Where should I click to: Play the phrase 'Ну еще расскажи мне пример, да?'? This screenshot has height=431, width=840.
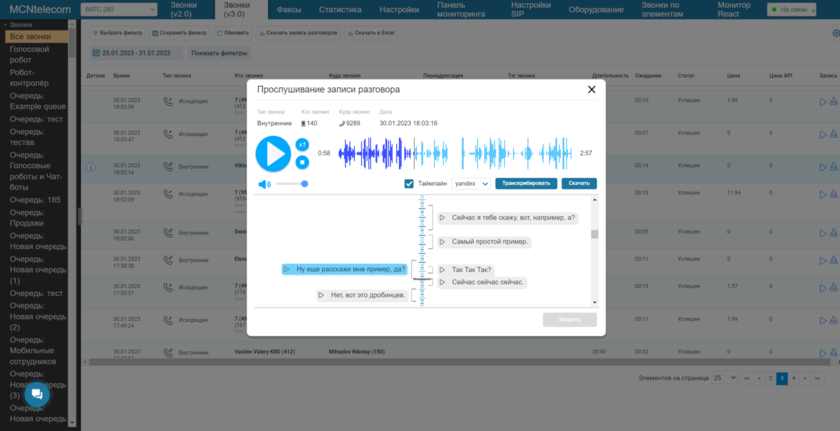click(287, 269)
